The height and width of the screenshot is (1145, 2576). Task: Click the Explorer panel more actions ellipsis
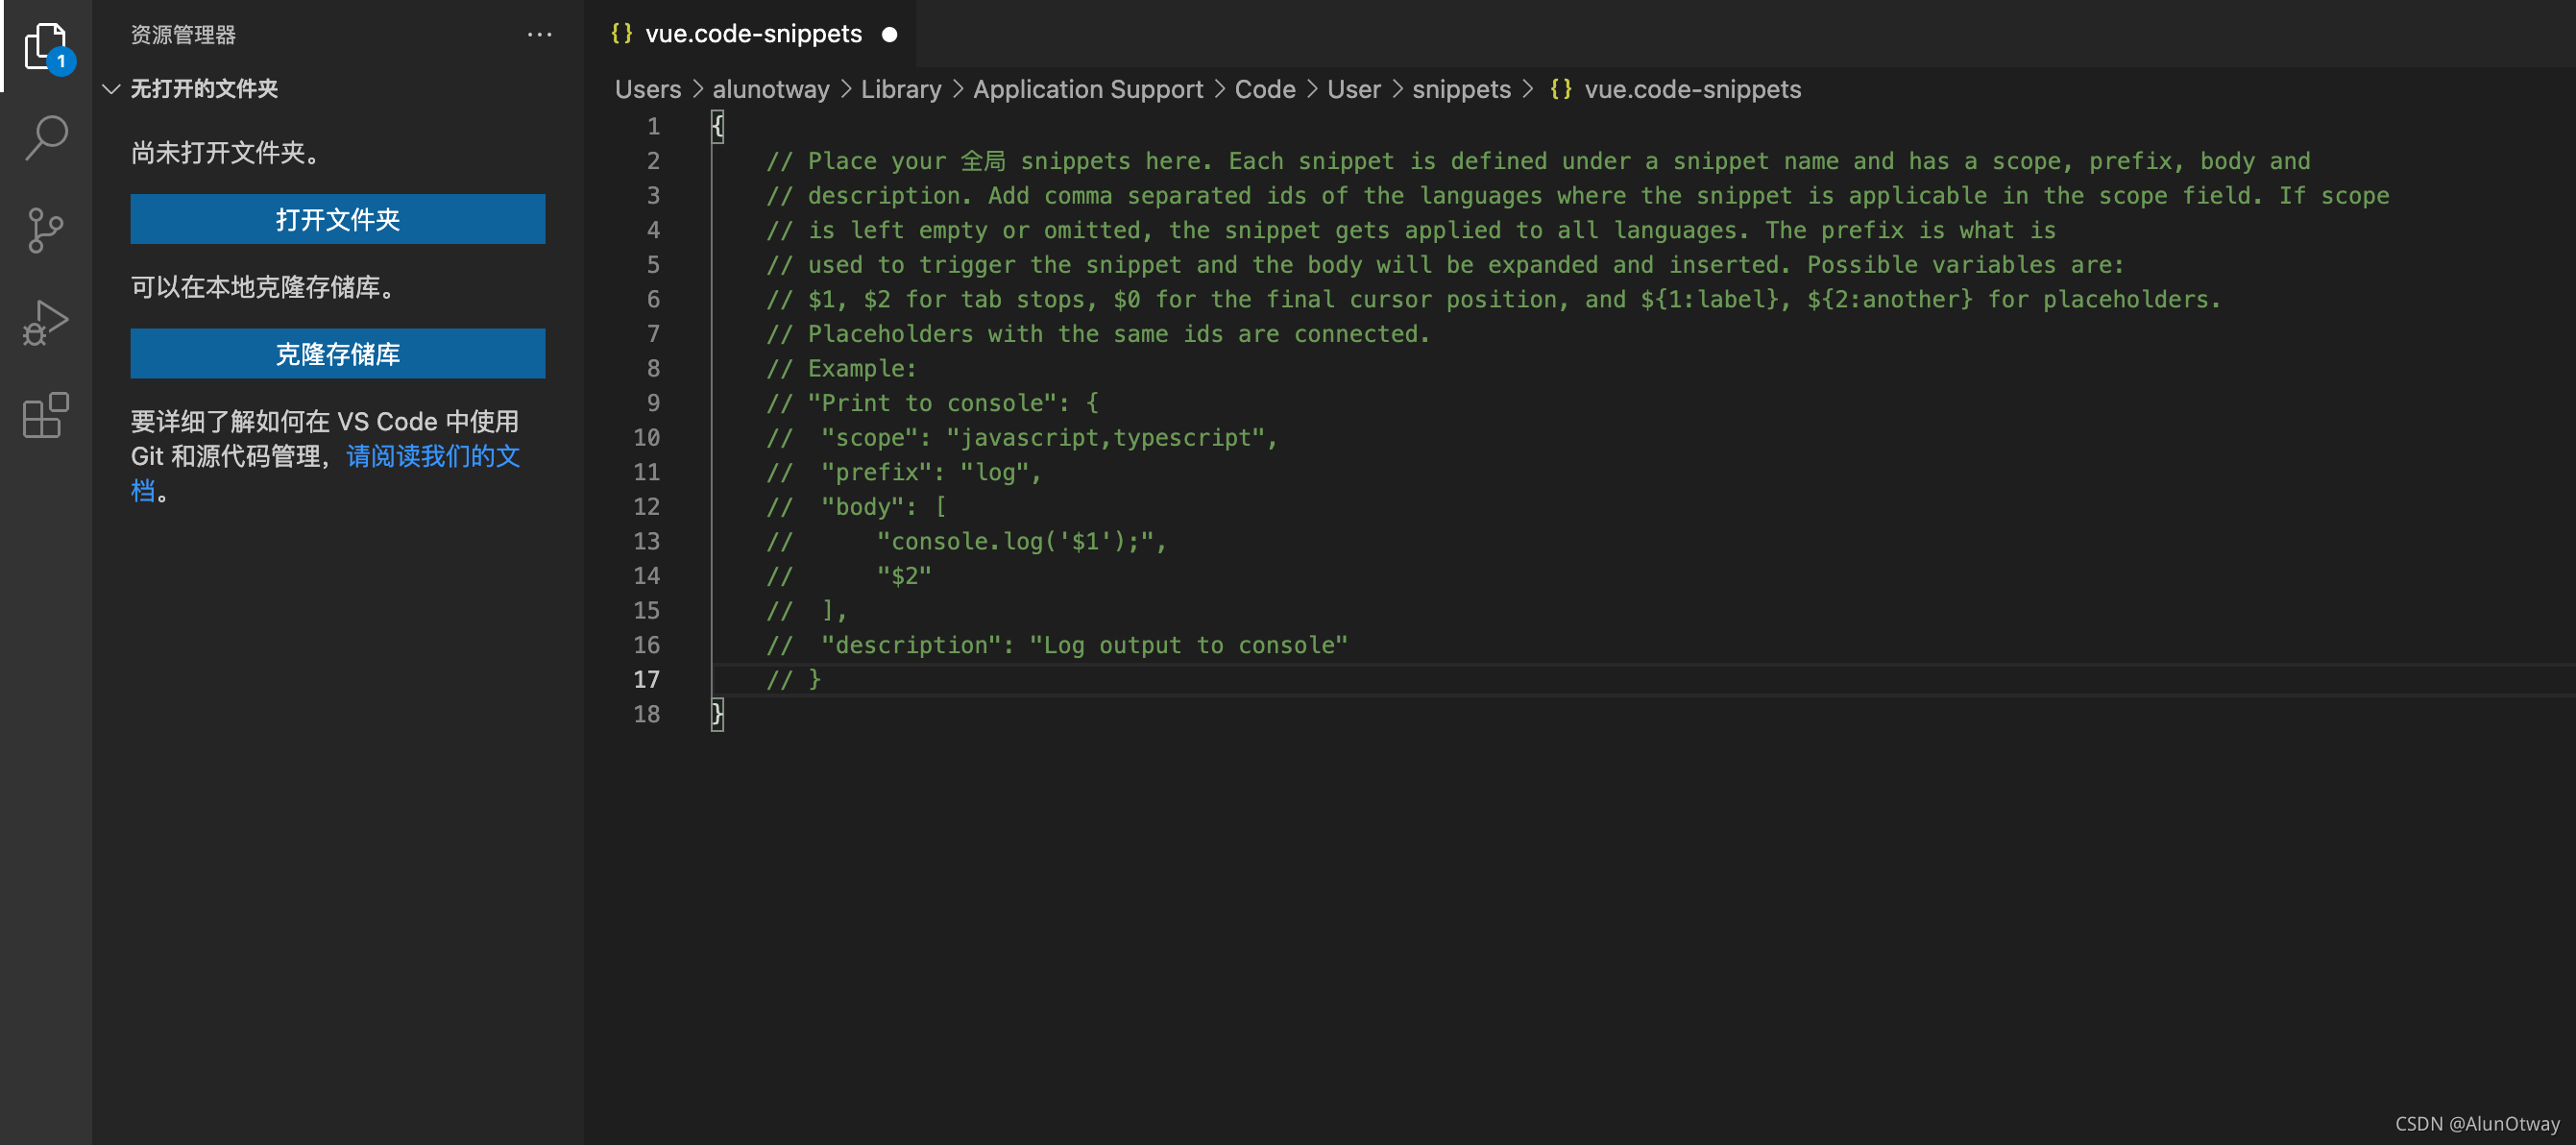pyautogui.click(x=539, y=35)
